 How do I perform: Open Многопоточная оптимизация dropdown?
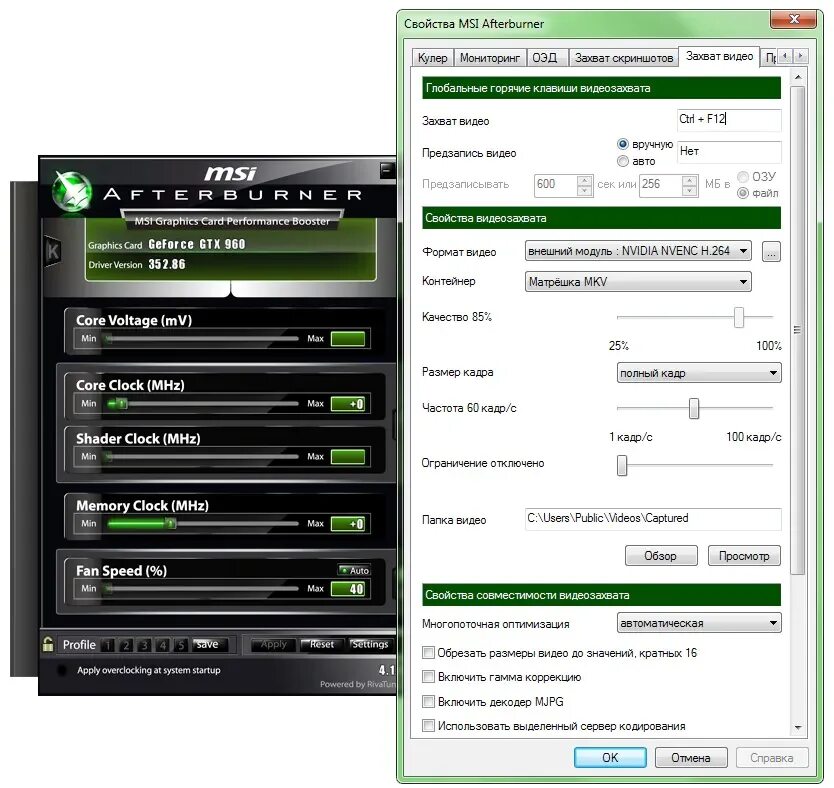(x=699, y=623)
